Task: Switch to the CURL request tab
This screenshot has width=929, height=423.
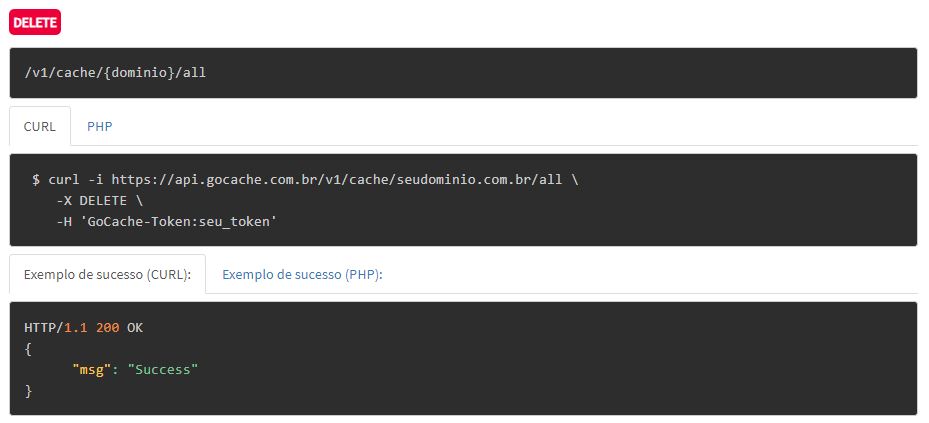Action: click(x=40, y=126)
